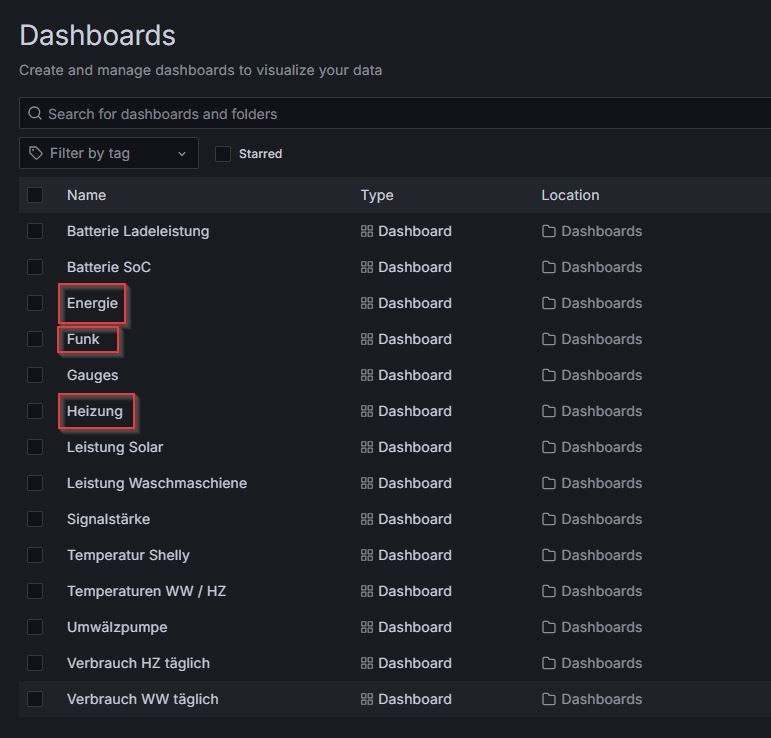Image resolution: width=771 pixels, height=738 pixels.
Task: Enable the Starred filter checkbox
Action: point(223,154)
